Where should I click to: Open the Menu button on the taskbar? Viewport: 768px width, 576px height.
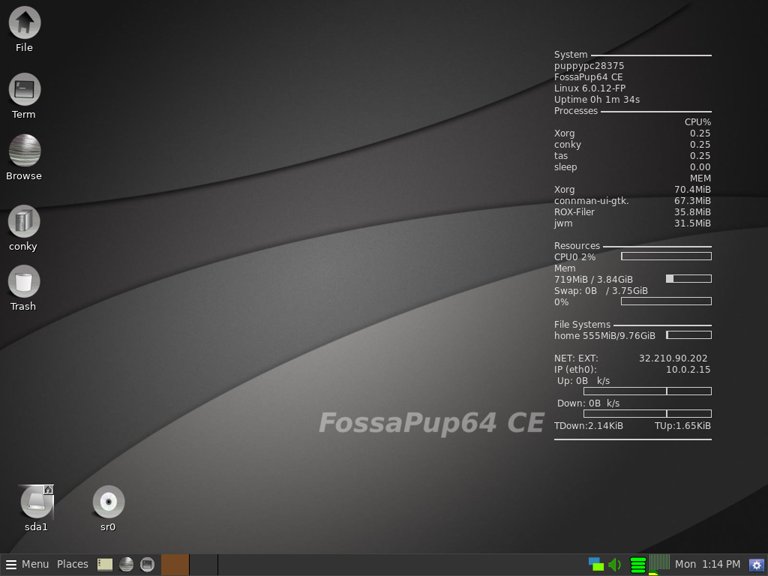pyautogui.click(x=27, y=564)
